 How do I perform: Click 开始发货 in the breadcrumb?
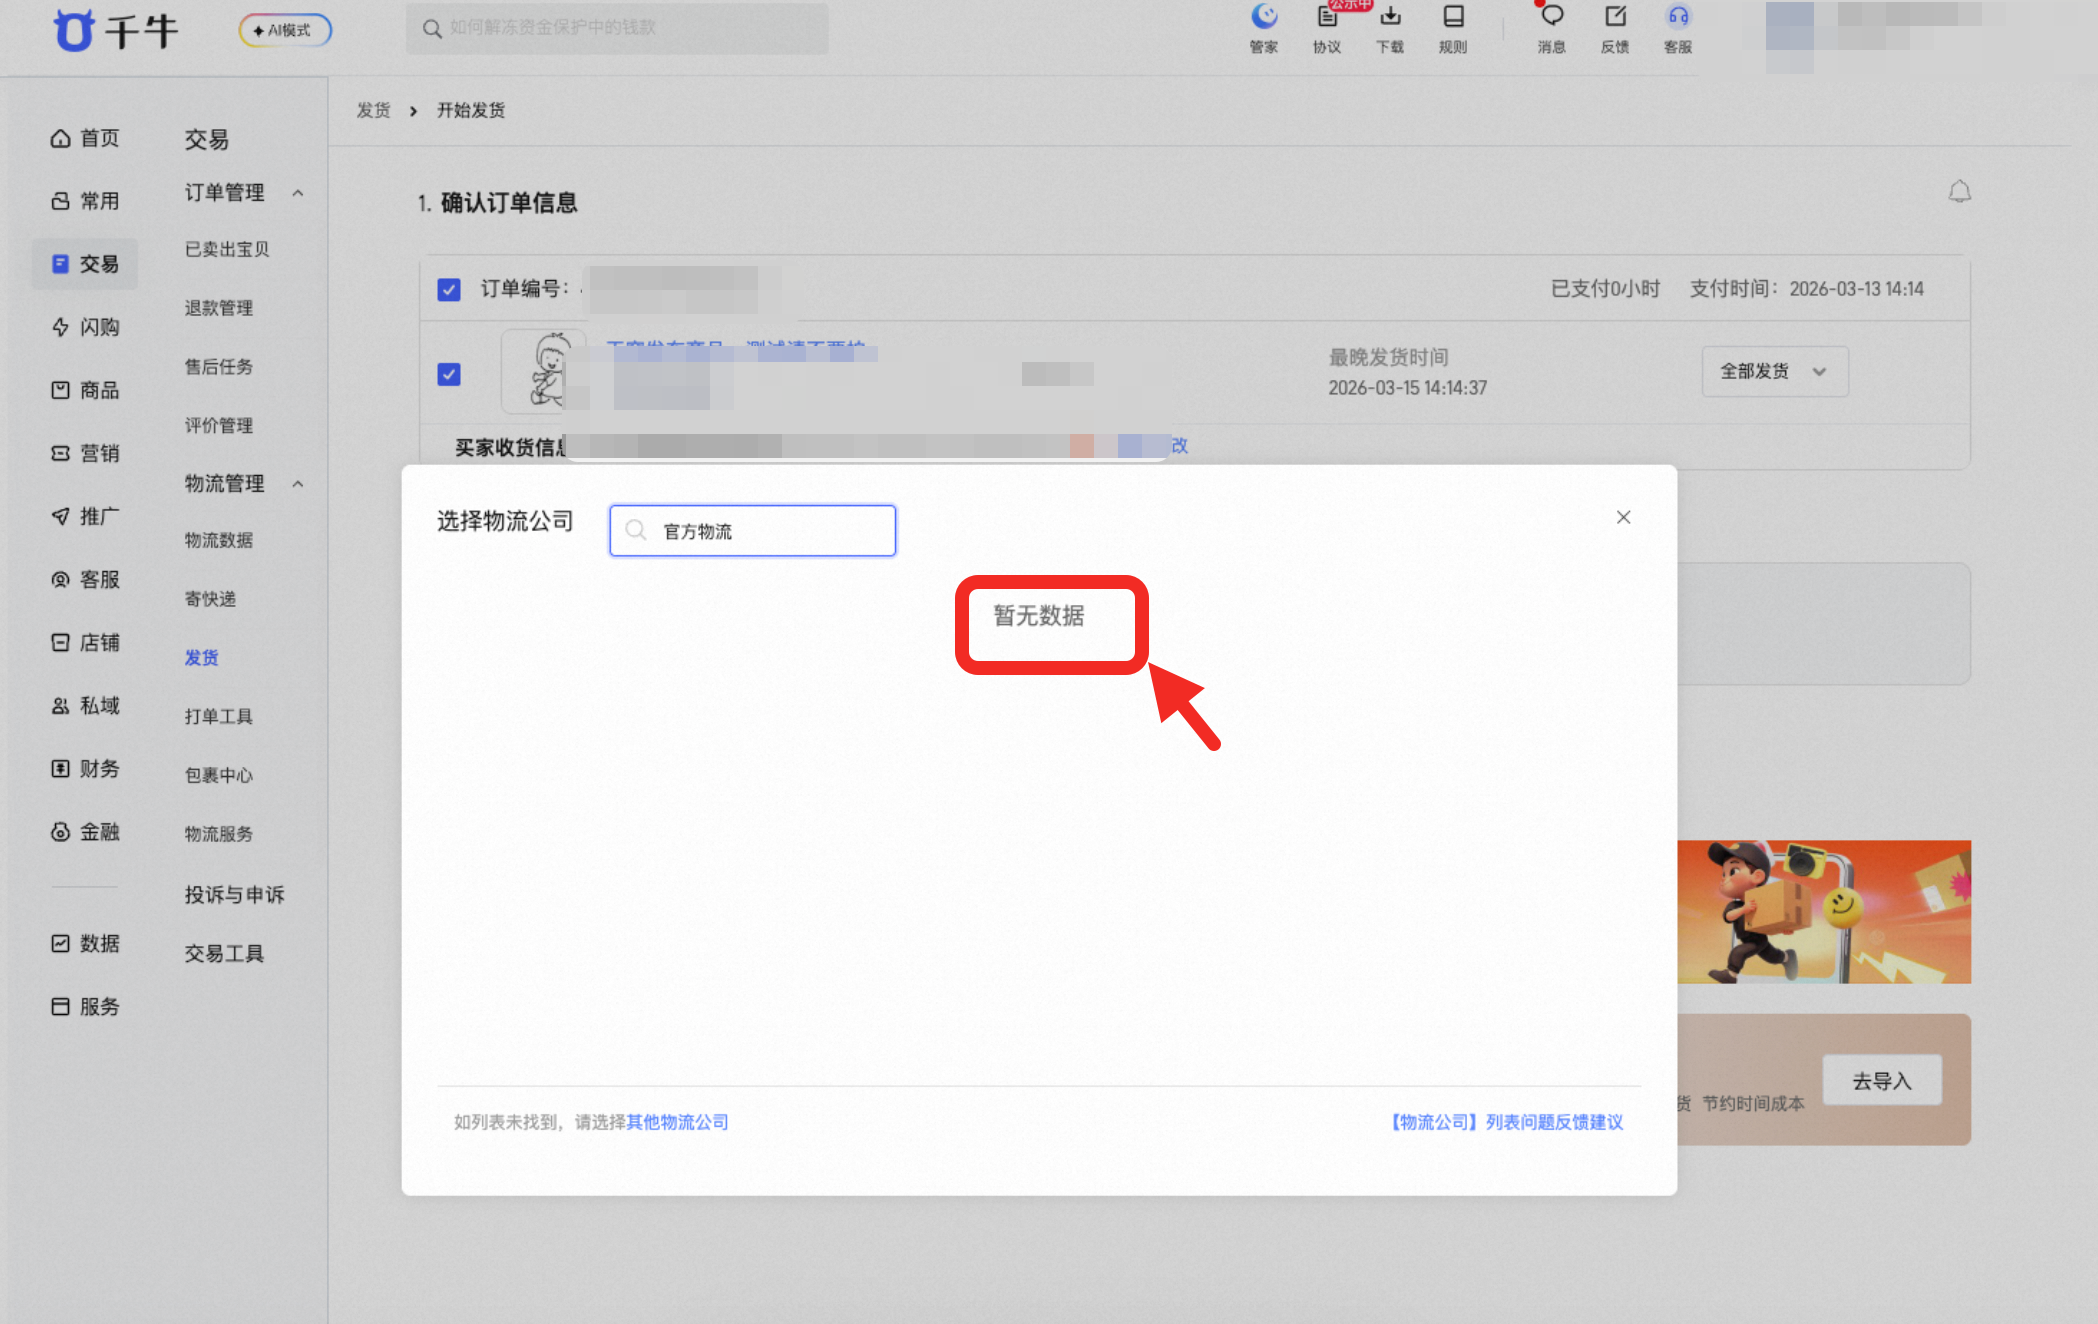coord(471,110)
